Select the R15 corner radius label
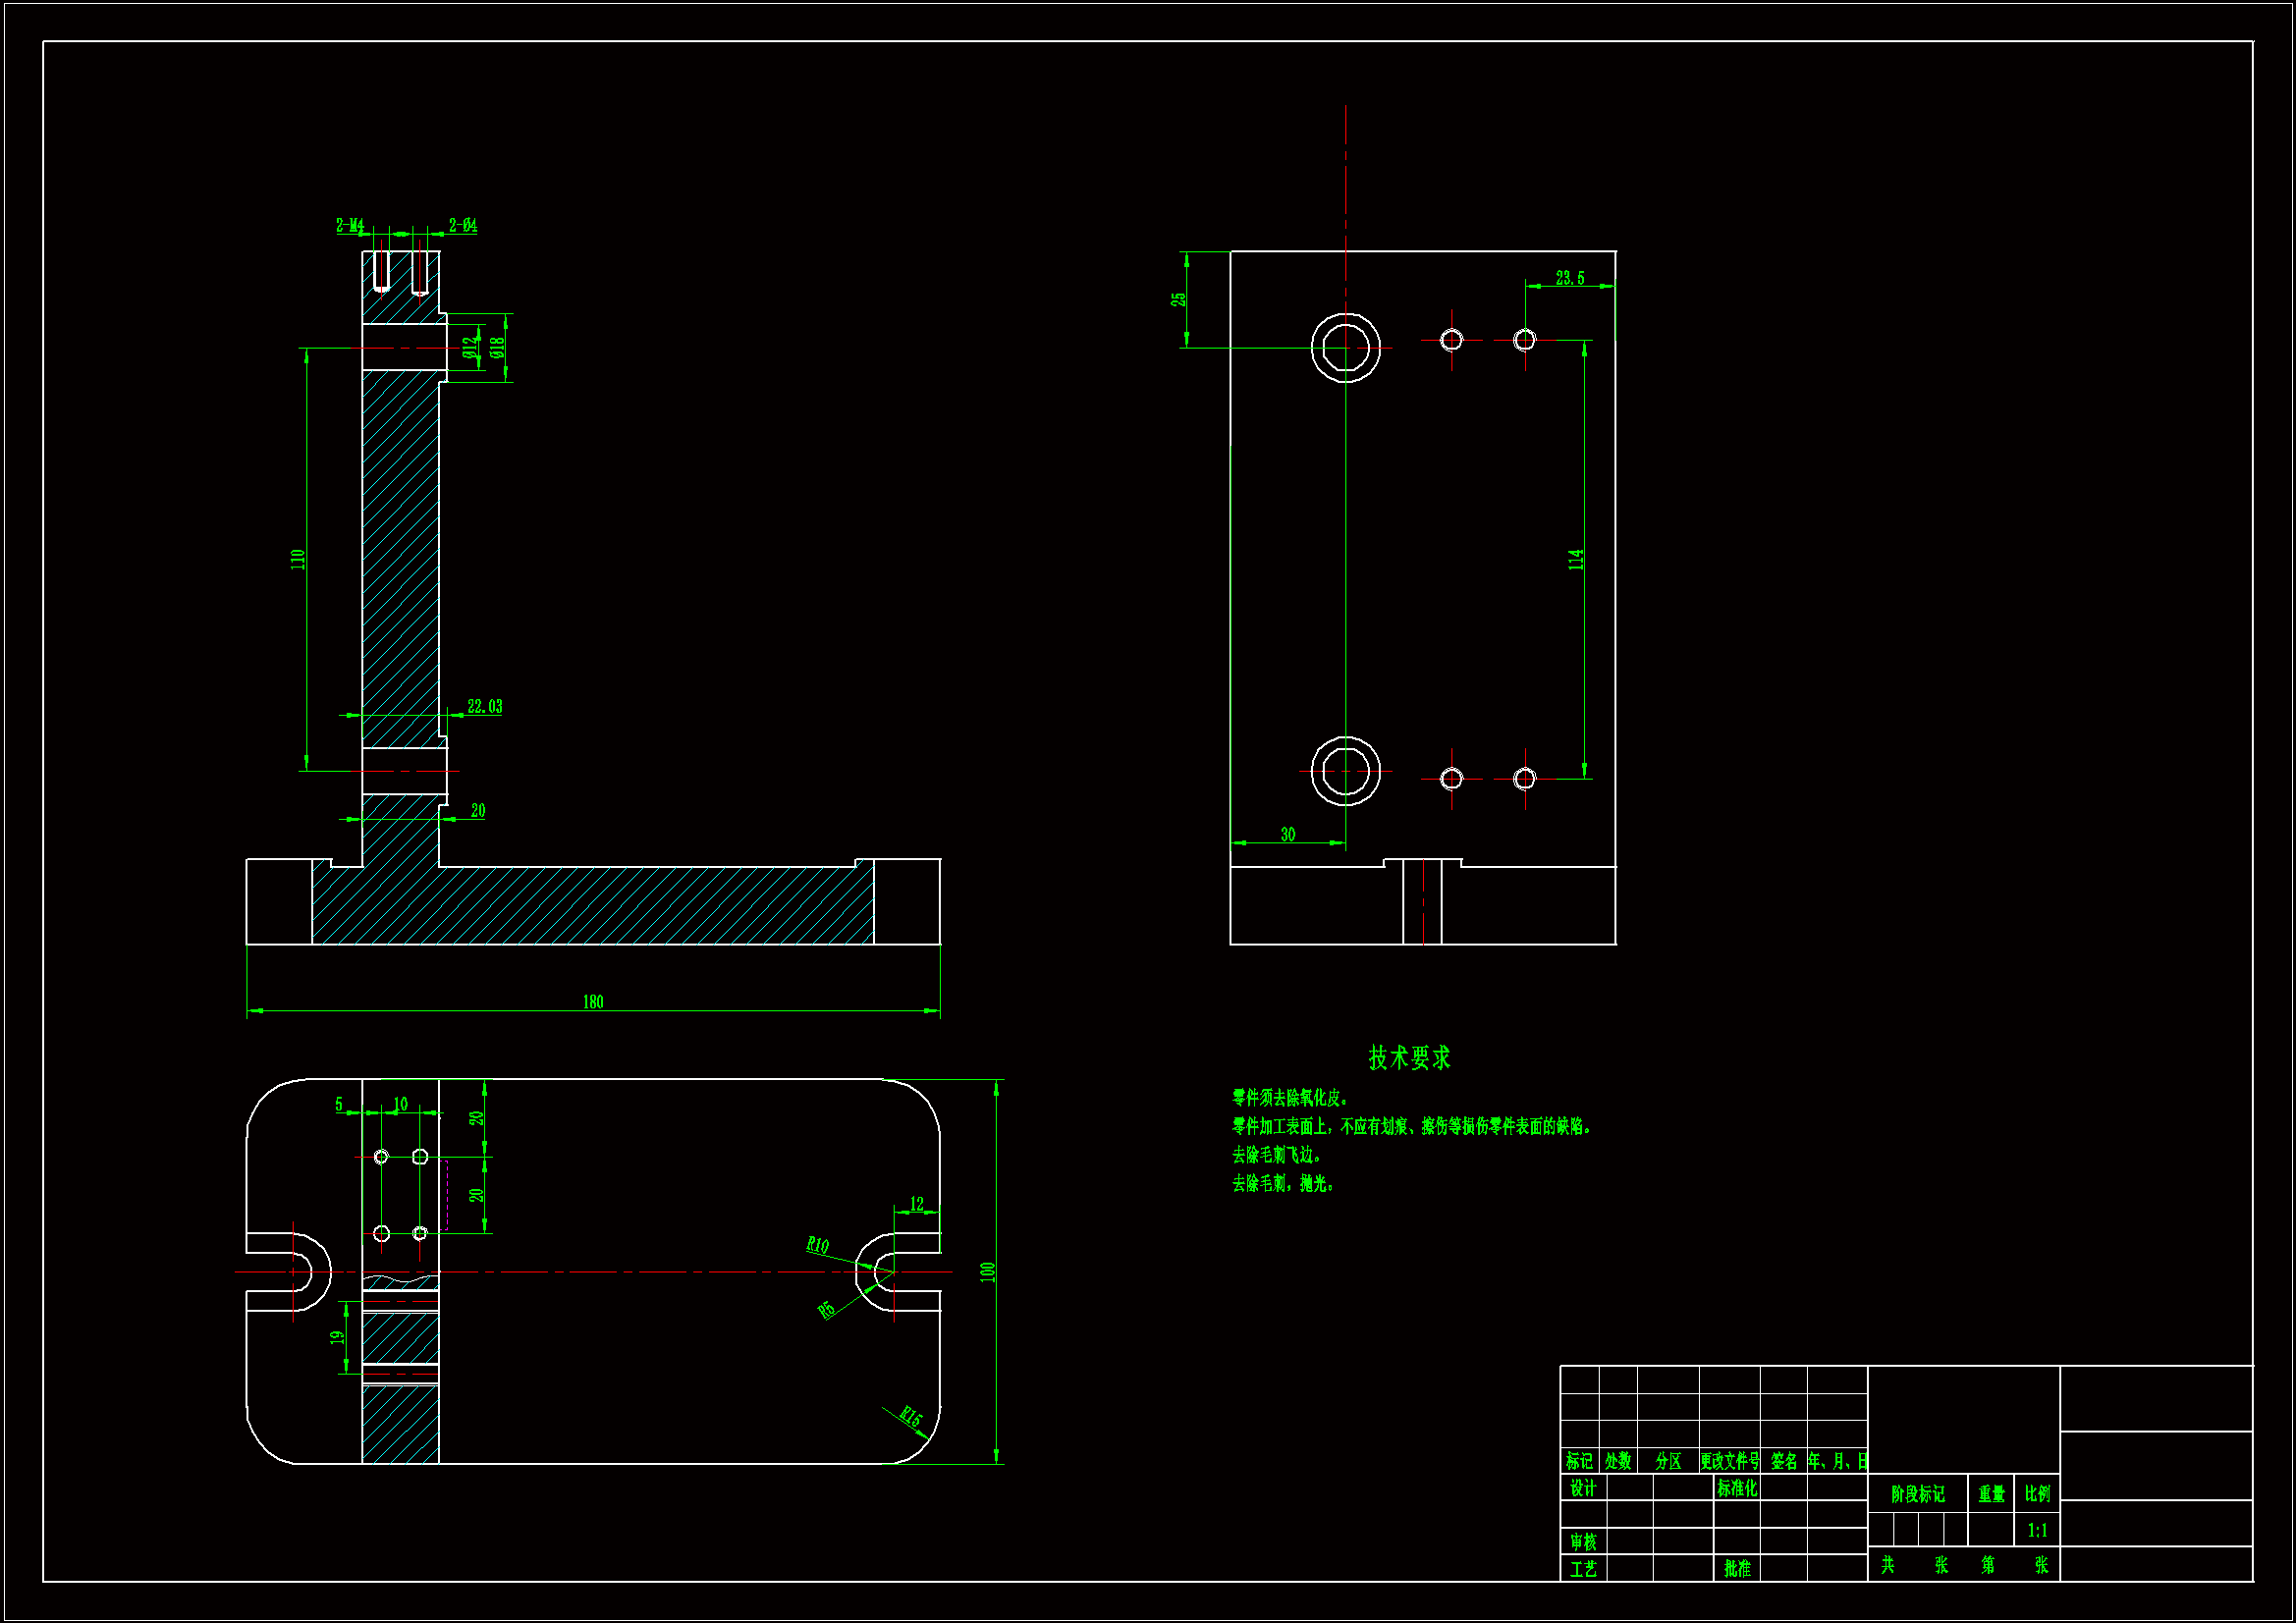 910,1416
